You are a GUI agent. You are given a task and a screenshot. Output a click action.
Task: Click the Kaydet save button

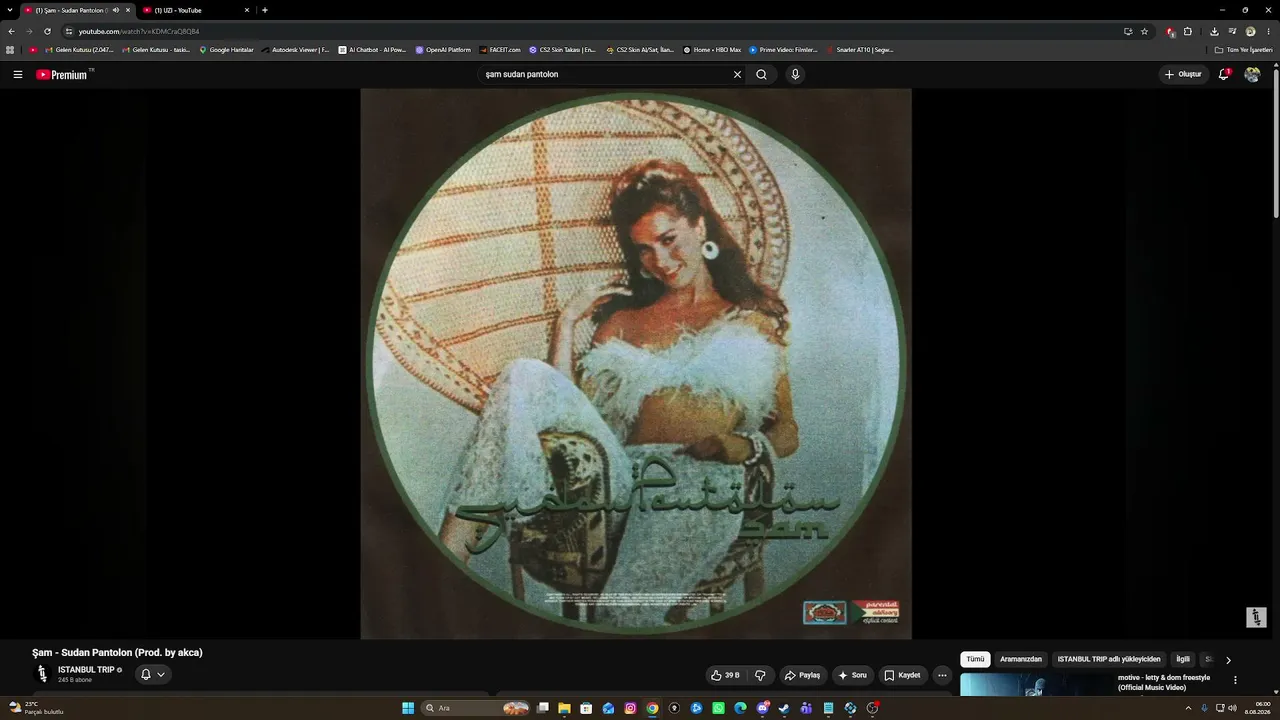point(902,675)
